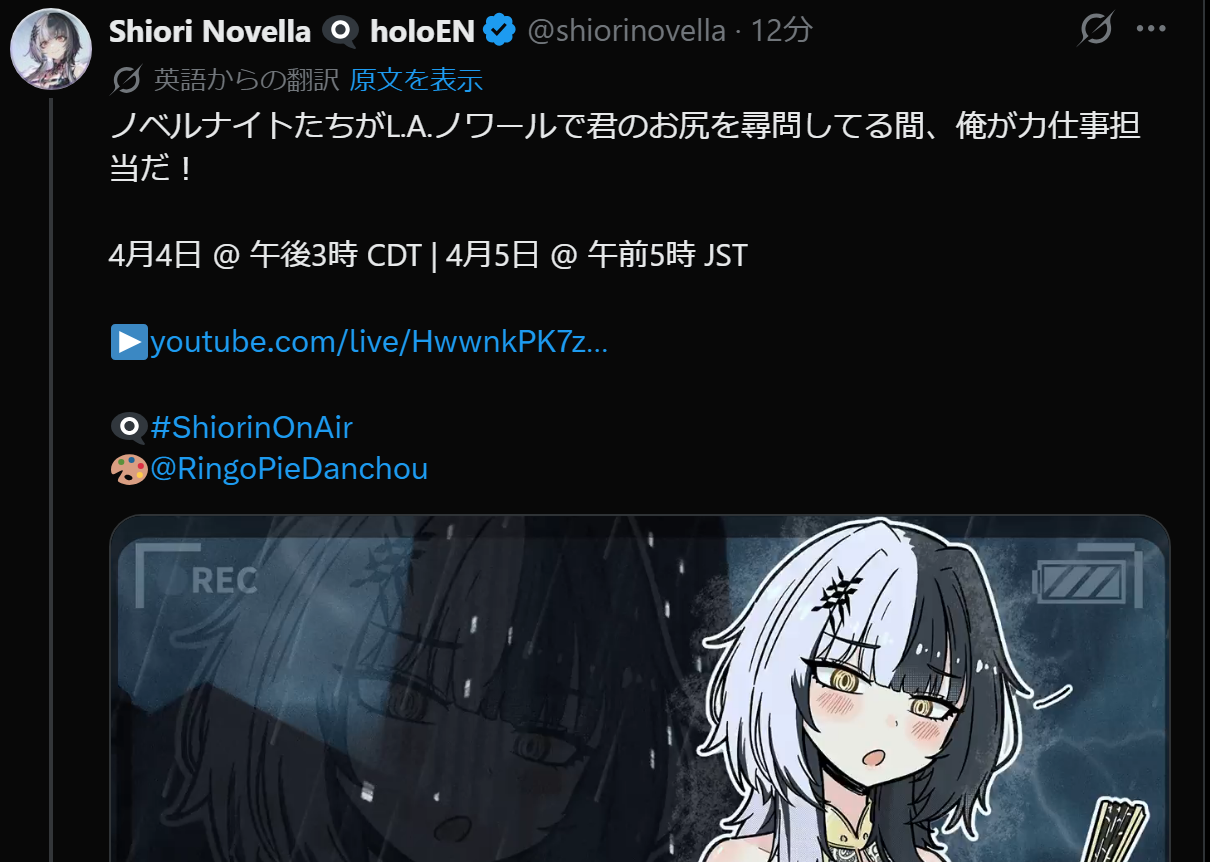Image resolution: width=1210 pixels, height=862 pixels.
Task: Click the blue play arrow emoji before YouTube link
Action: pyautogui.click(x=129, y=342)
